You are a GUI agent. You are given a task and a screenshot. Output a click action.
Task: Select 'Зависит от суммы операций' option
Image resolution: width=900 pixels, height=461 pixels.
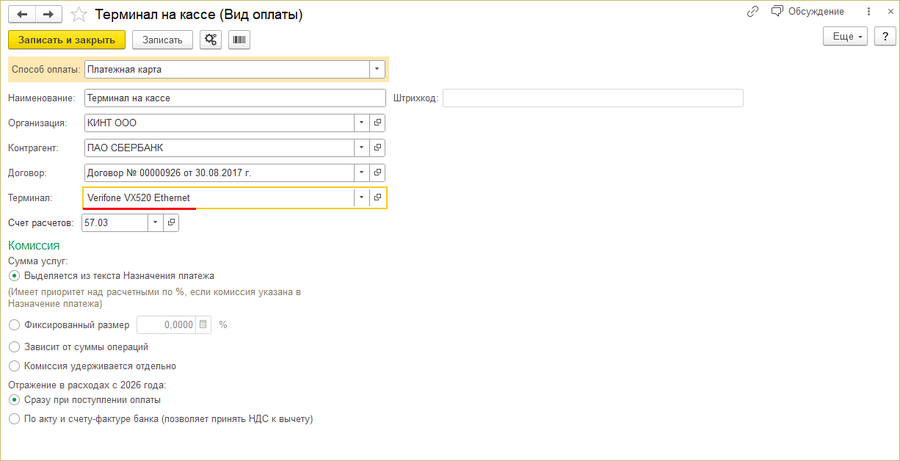[x=14, y=346]
